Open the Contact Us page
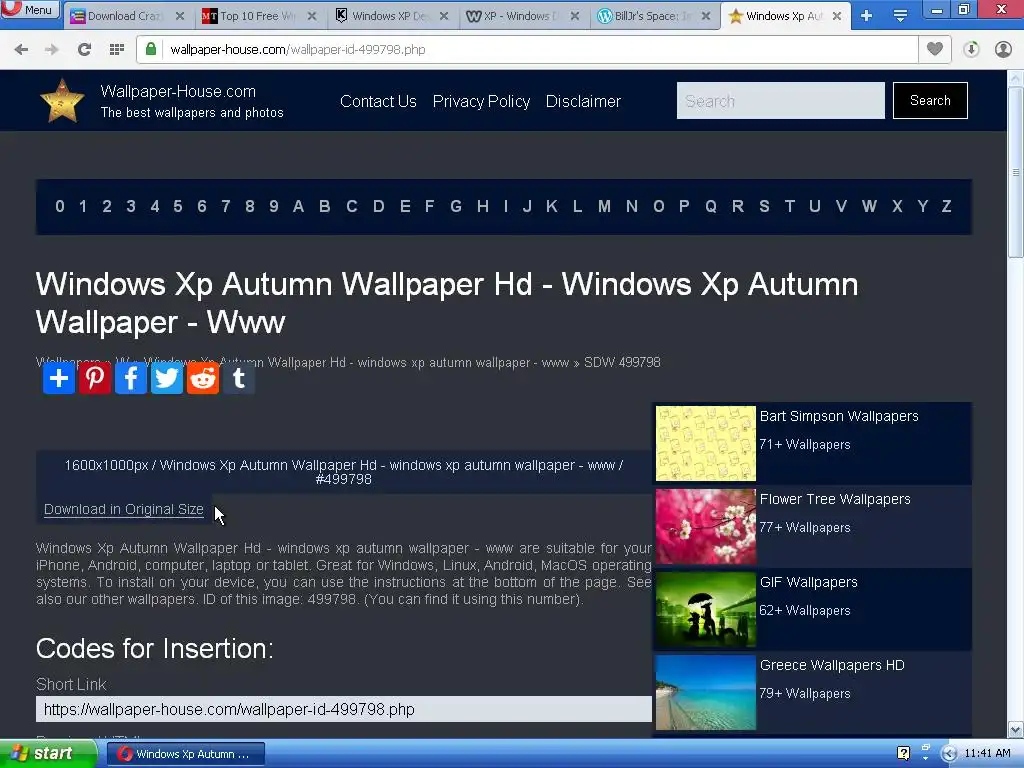This screenshot has height=768, width=1024. tap(378, 101)
